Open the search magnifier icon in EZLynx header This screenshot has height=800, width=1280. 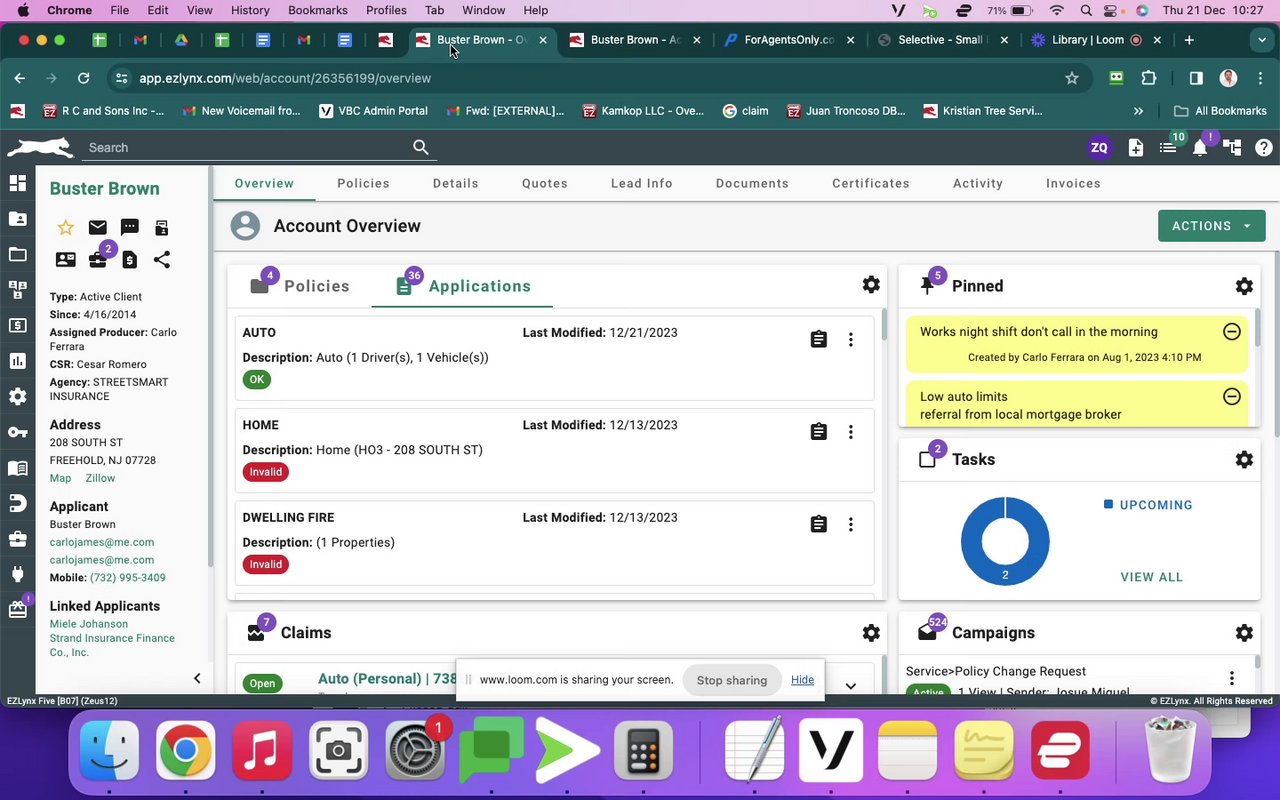coord(421,147)
